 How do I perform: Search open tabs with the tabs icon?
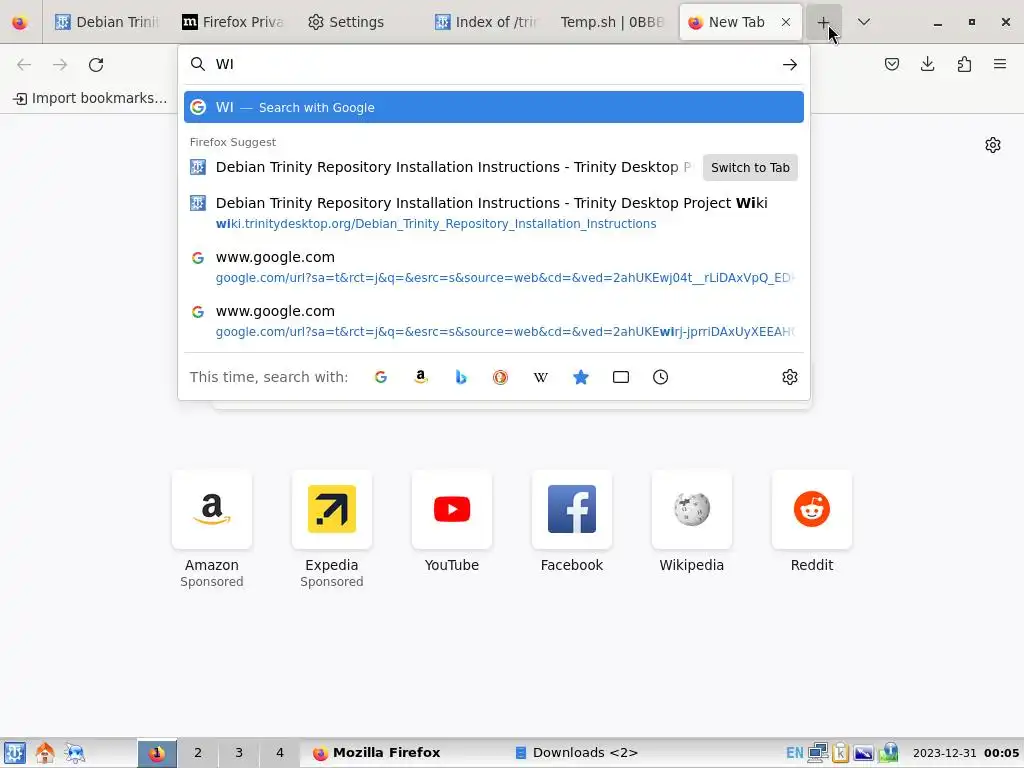tap(621, 377)
